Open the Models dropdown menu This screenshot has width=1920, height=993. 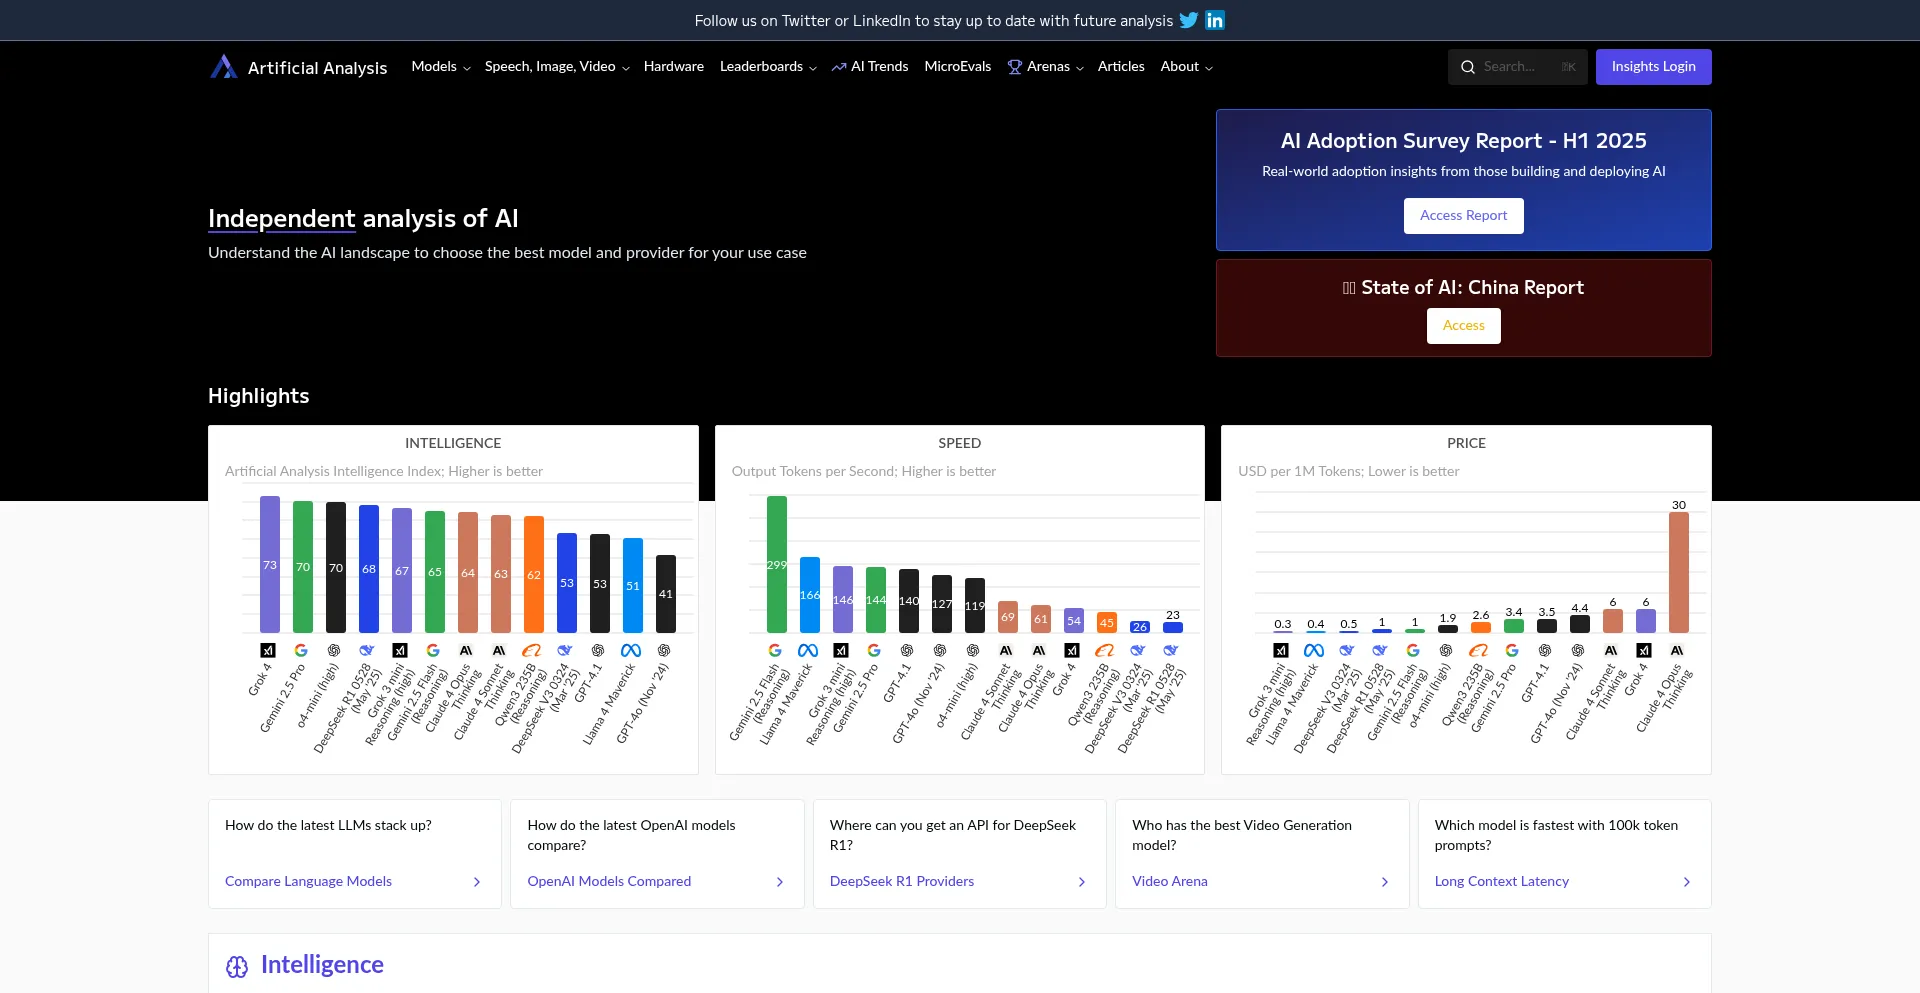(441, 66)
